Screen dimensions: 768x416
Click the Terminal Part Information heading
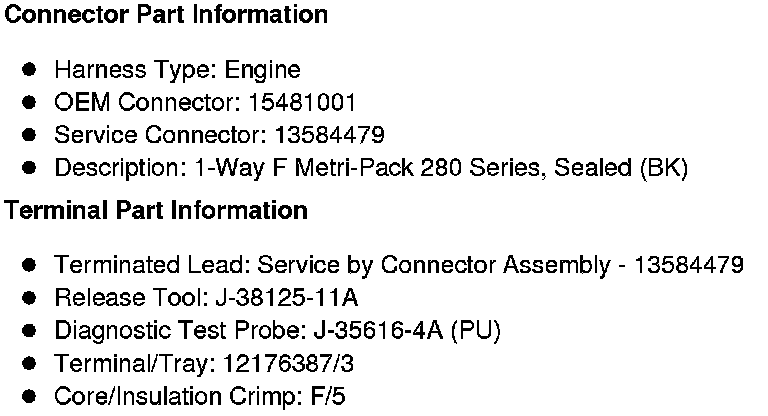[156, 210]
